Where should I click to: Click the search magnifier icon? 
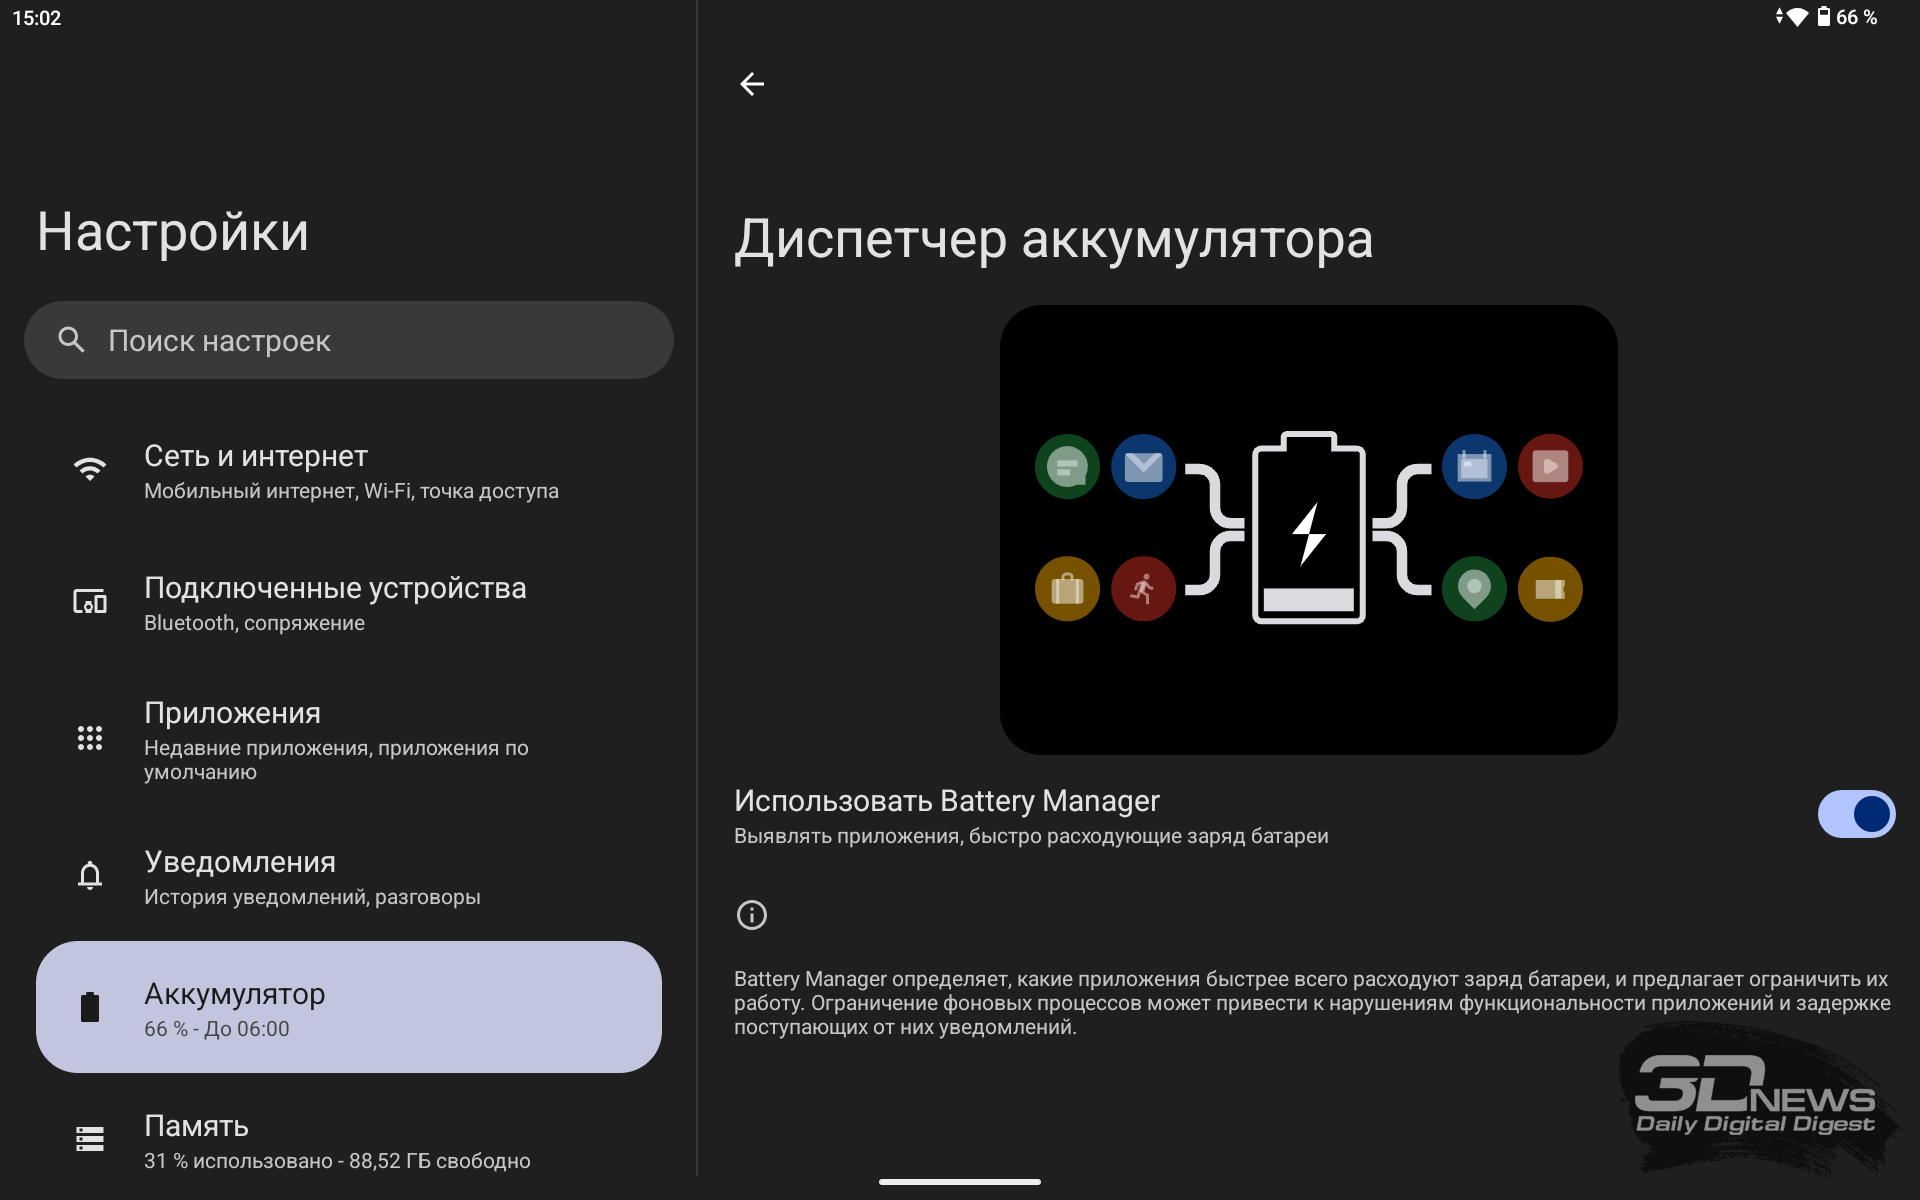point(71,340)
